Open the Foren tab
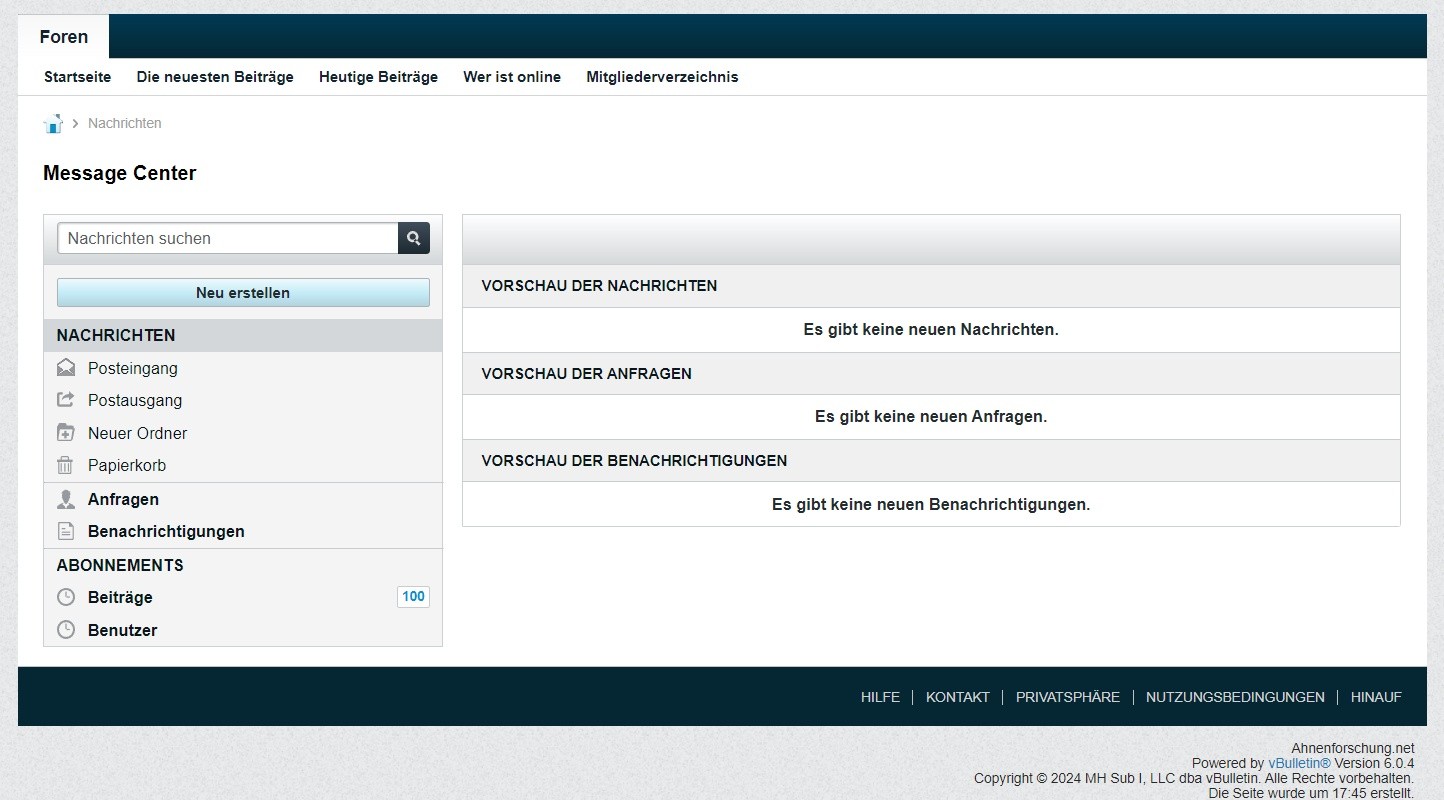1444x800 pixels. pos(64,37)
